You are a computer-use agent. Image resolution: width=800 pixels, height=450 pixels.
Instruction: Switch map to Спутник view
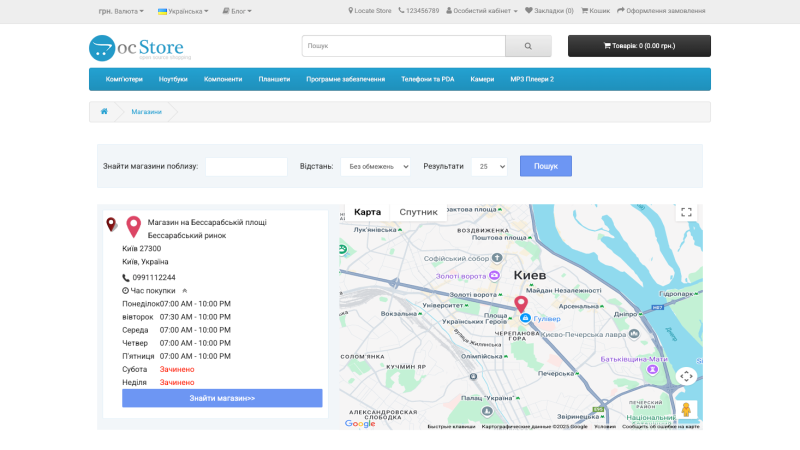(418, 212)
